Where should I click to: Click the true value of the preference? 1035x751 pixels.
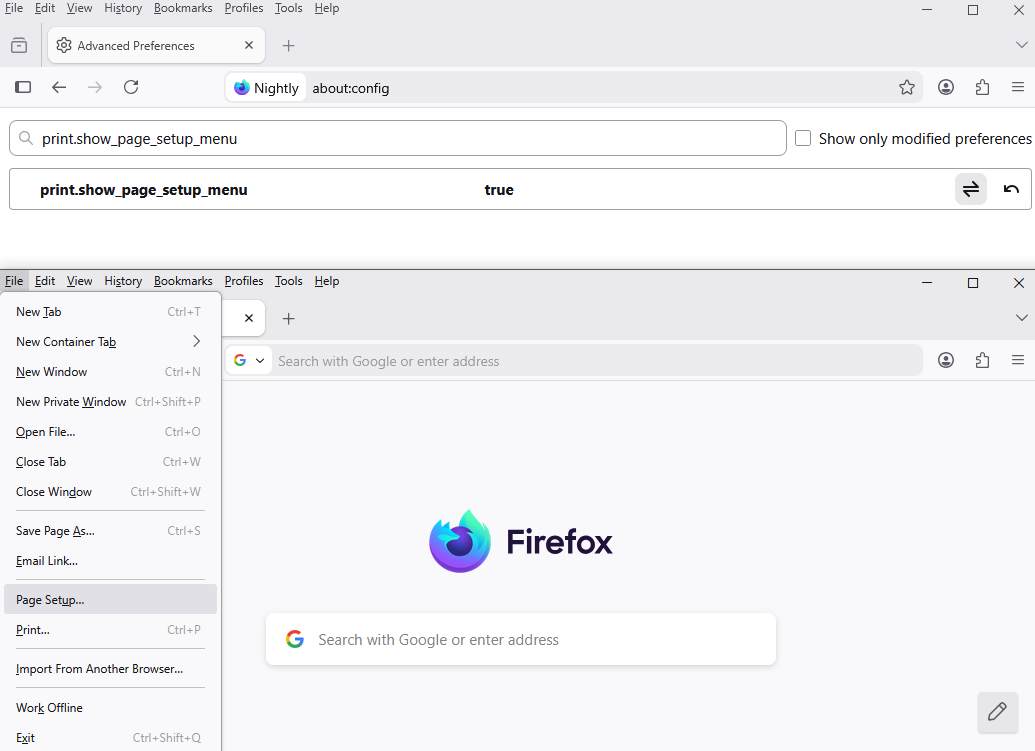[x=499, y=190]
